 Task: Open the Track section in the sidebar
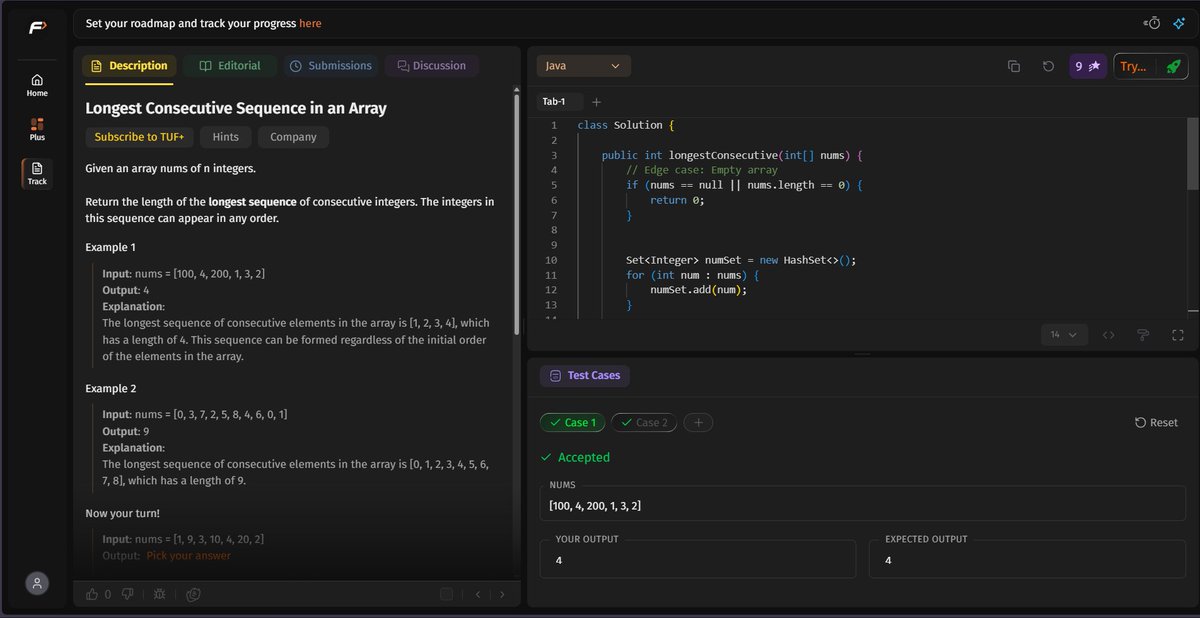pos(37,174)
